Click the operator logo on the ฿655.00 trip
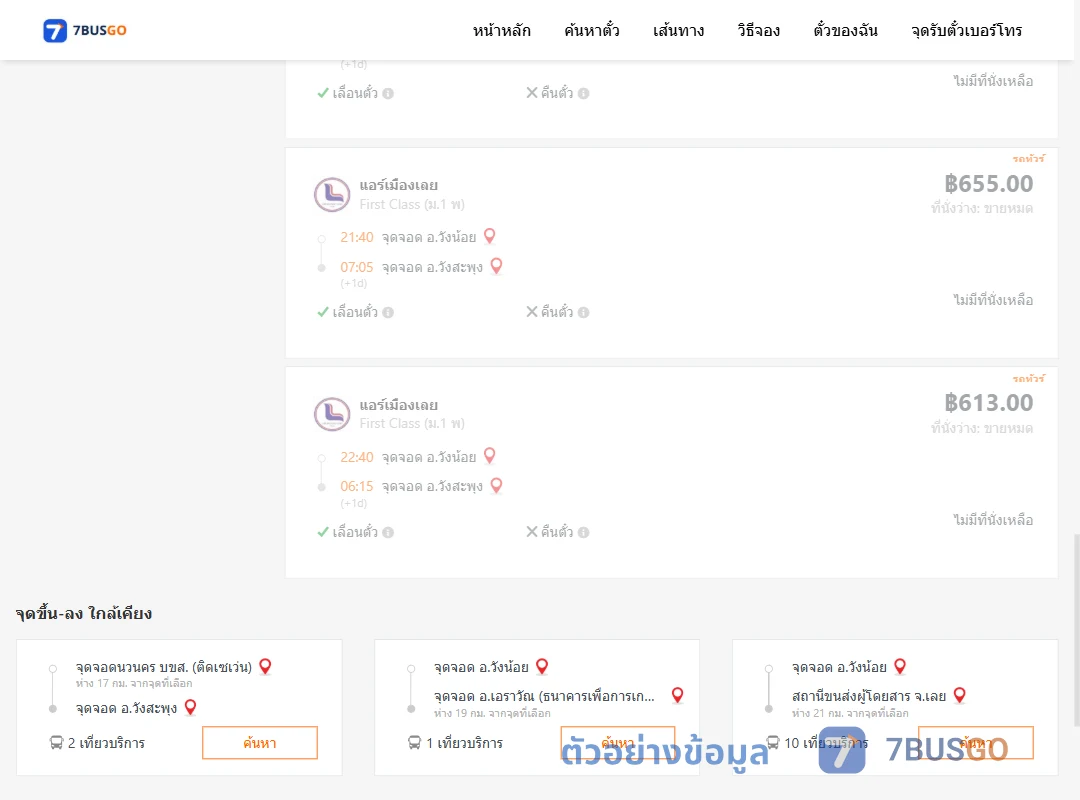Image resolution: width=1080 pixels, height=800 pixels. coord(332,194)
